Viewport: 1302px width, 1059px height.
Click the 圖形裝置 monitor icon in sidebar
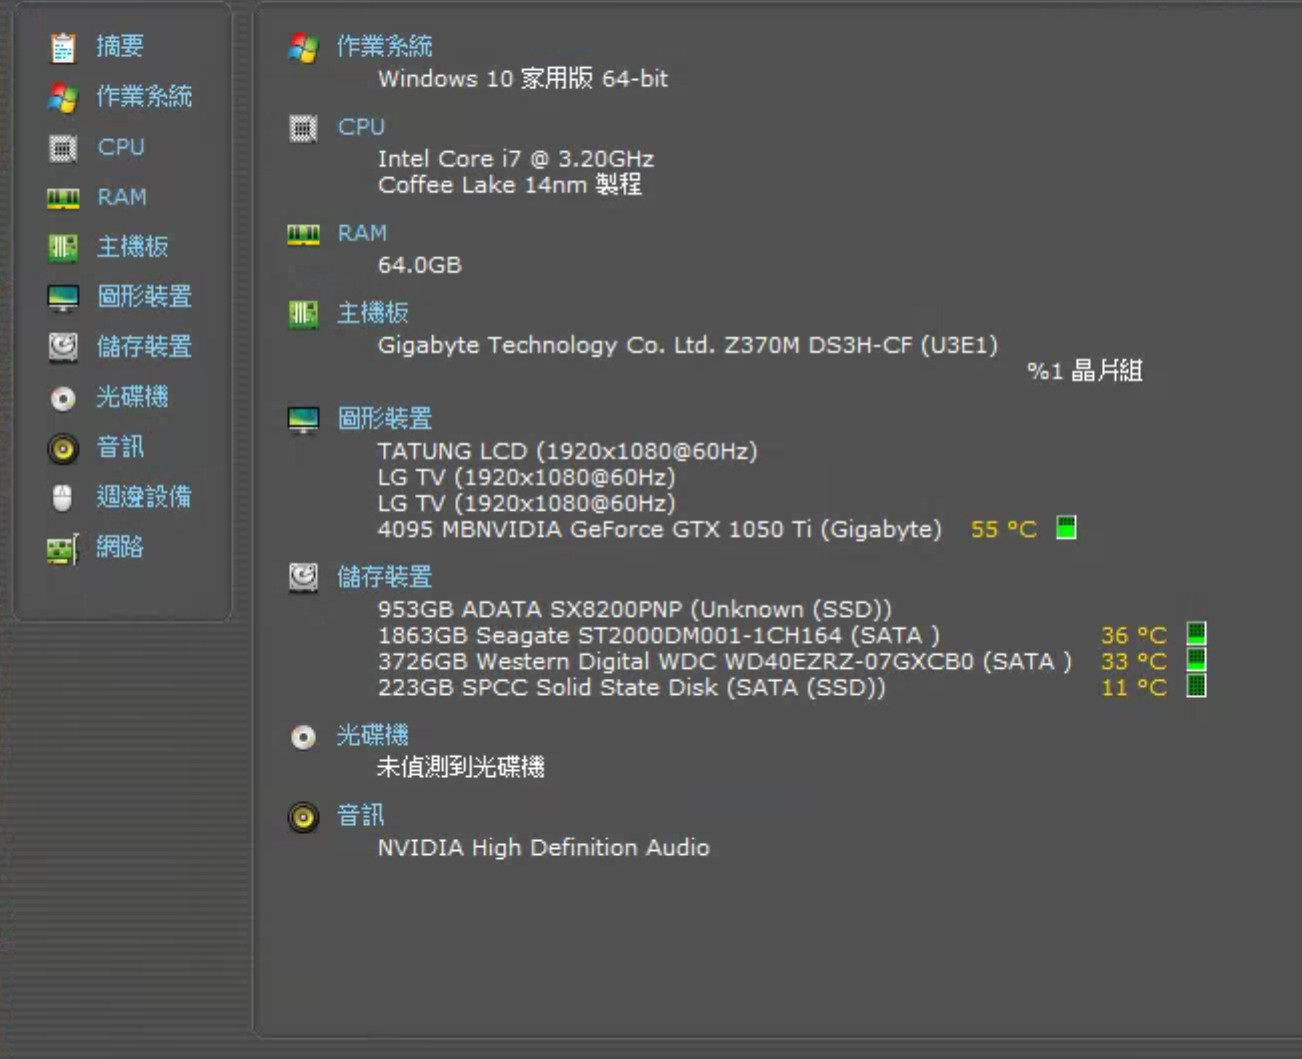coord(63,297)
